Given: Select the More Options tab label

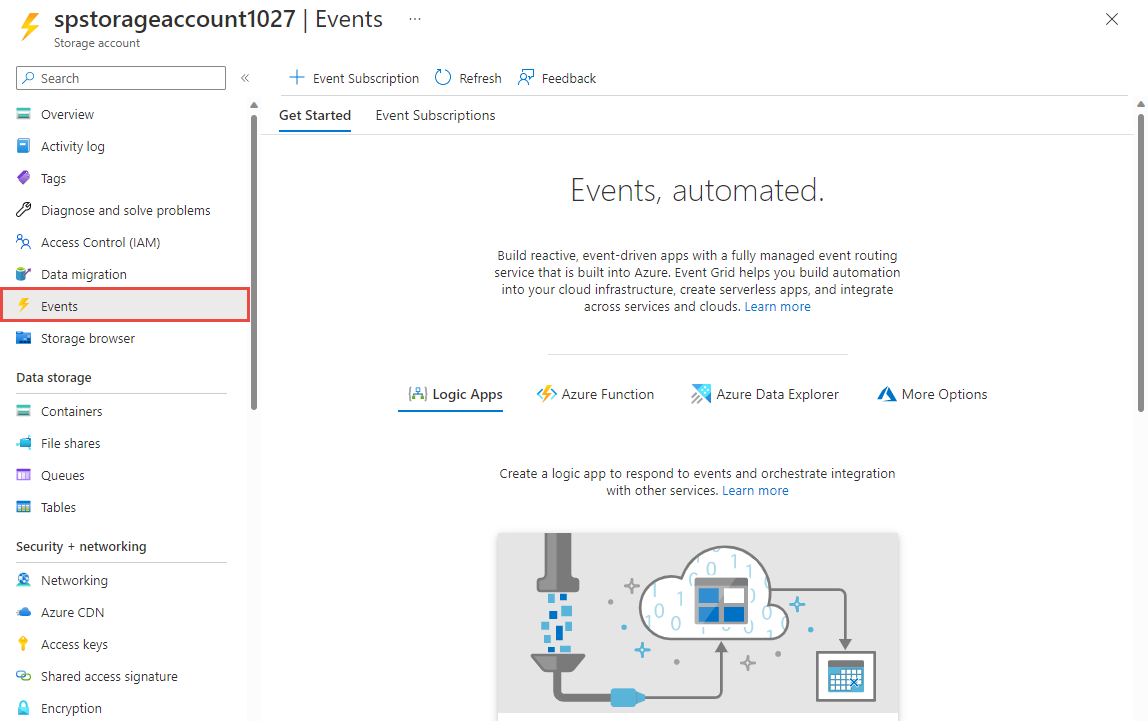Looking at the screenshot, I should [944, 394].
